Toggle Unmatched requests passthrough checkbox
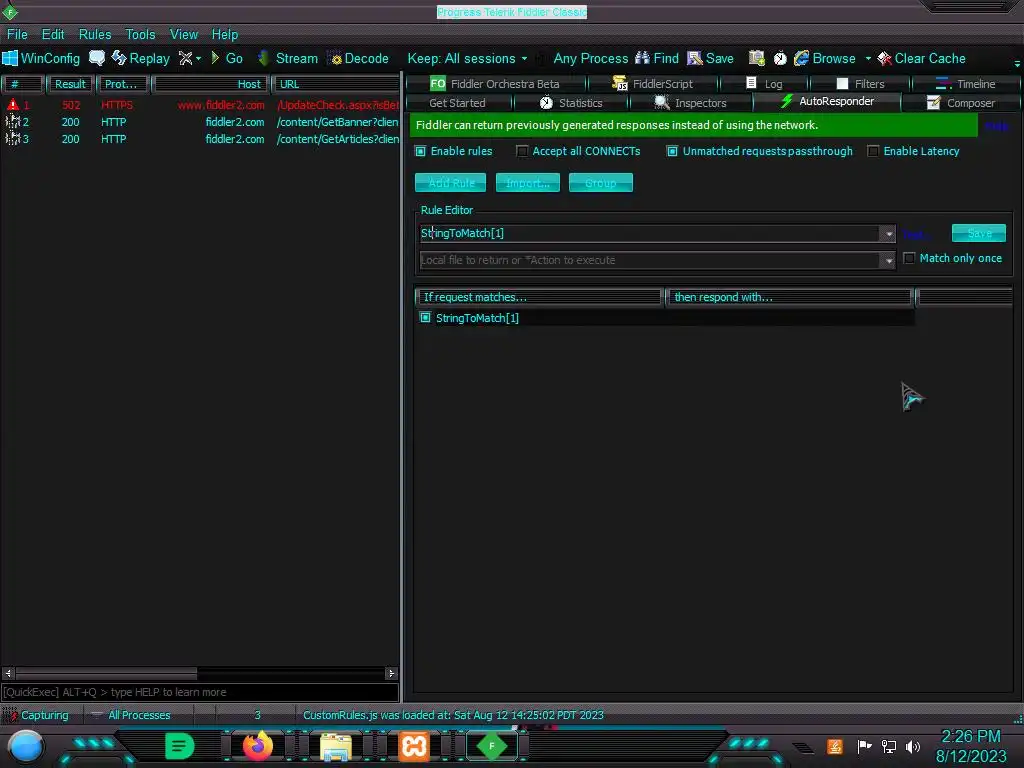This screenshot has height=768, width=1024. coord(672,152)
